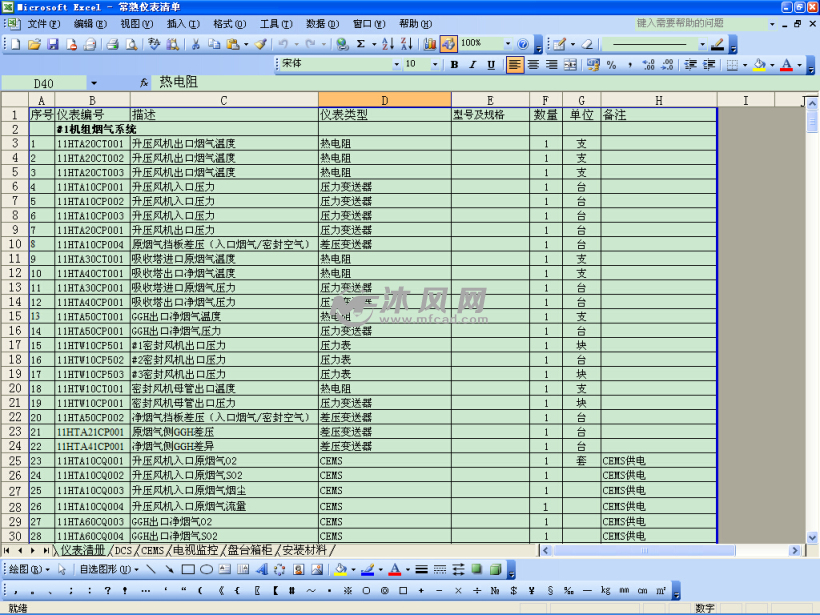Open Print Preview

pos(132,44)
